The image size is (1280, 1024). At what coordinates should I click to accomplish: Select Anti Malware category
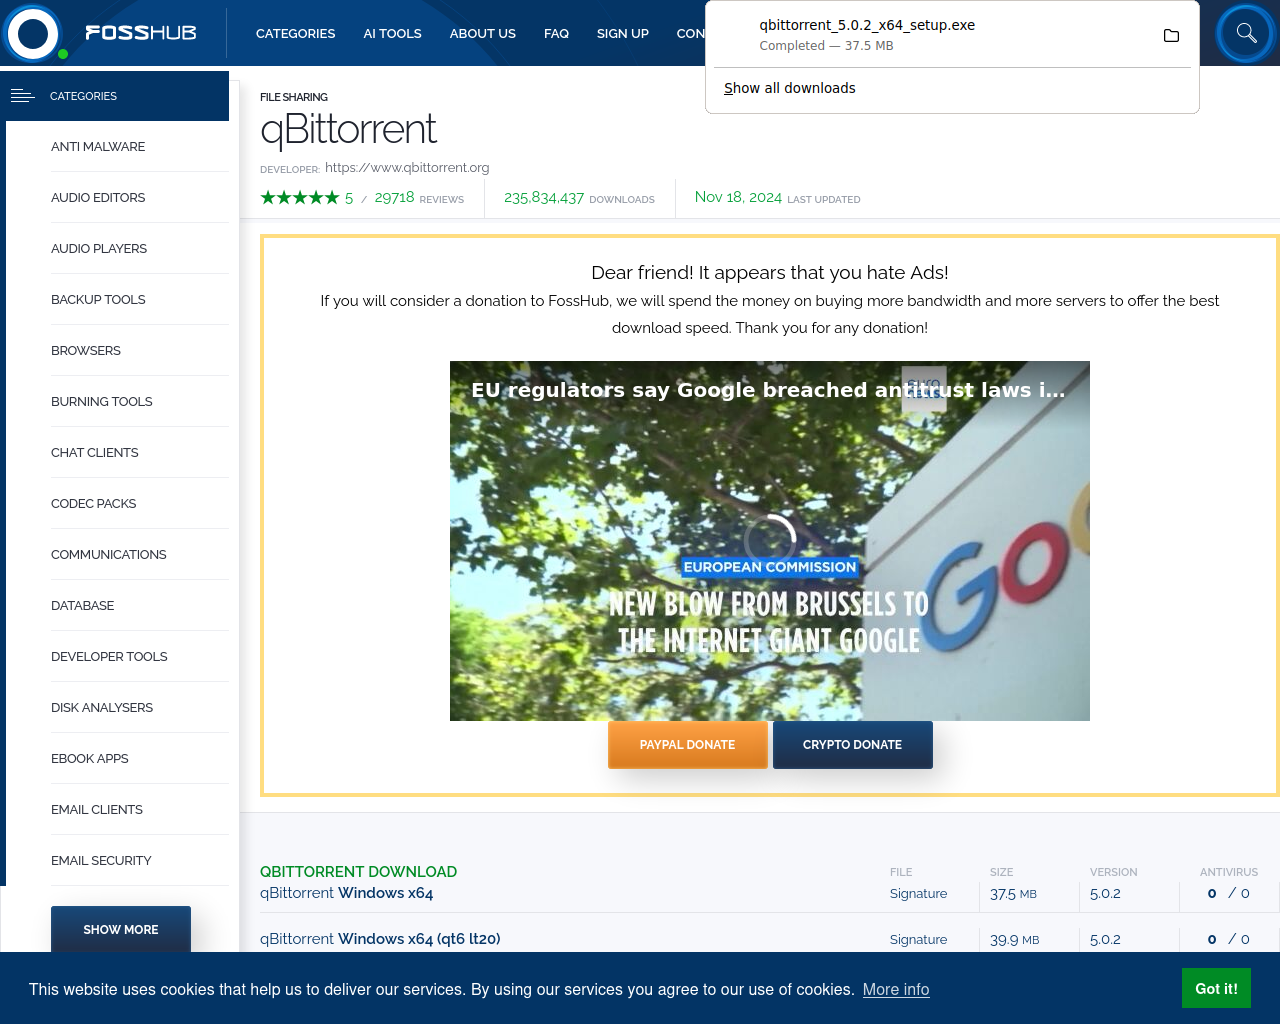click(98, 146)
